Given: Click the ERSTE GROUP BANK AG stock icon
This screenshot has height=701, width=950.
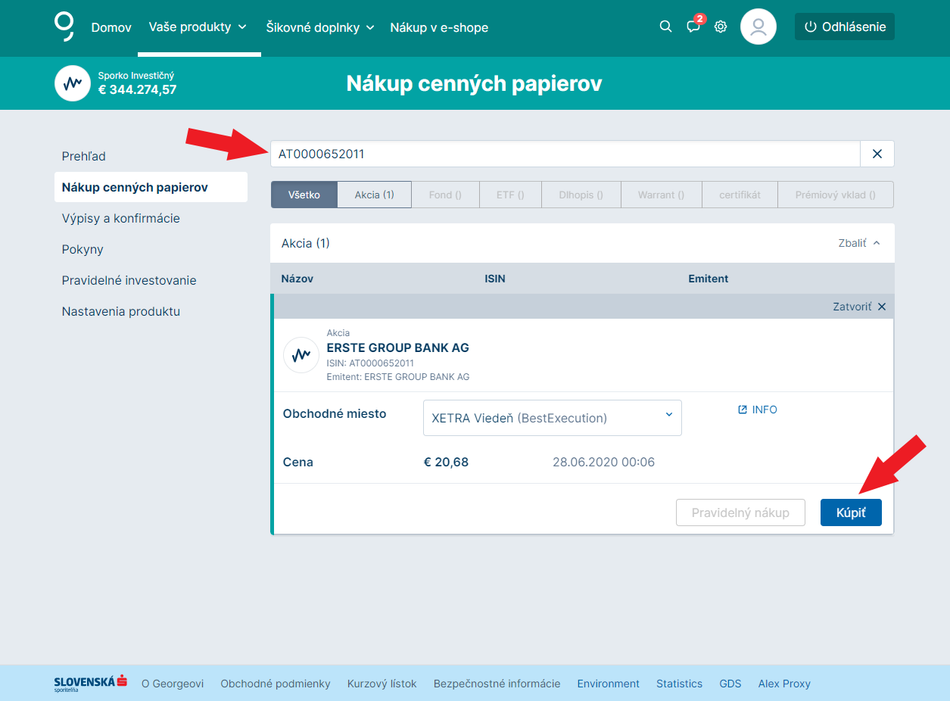Looking at the screenshot, I should (301, 354).
